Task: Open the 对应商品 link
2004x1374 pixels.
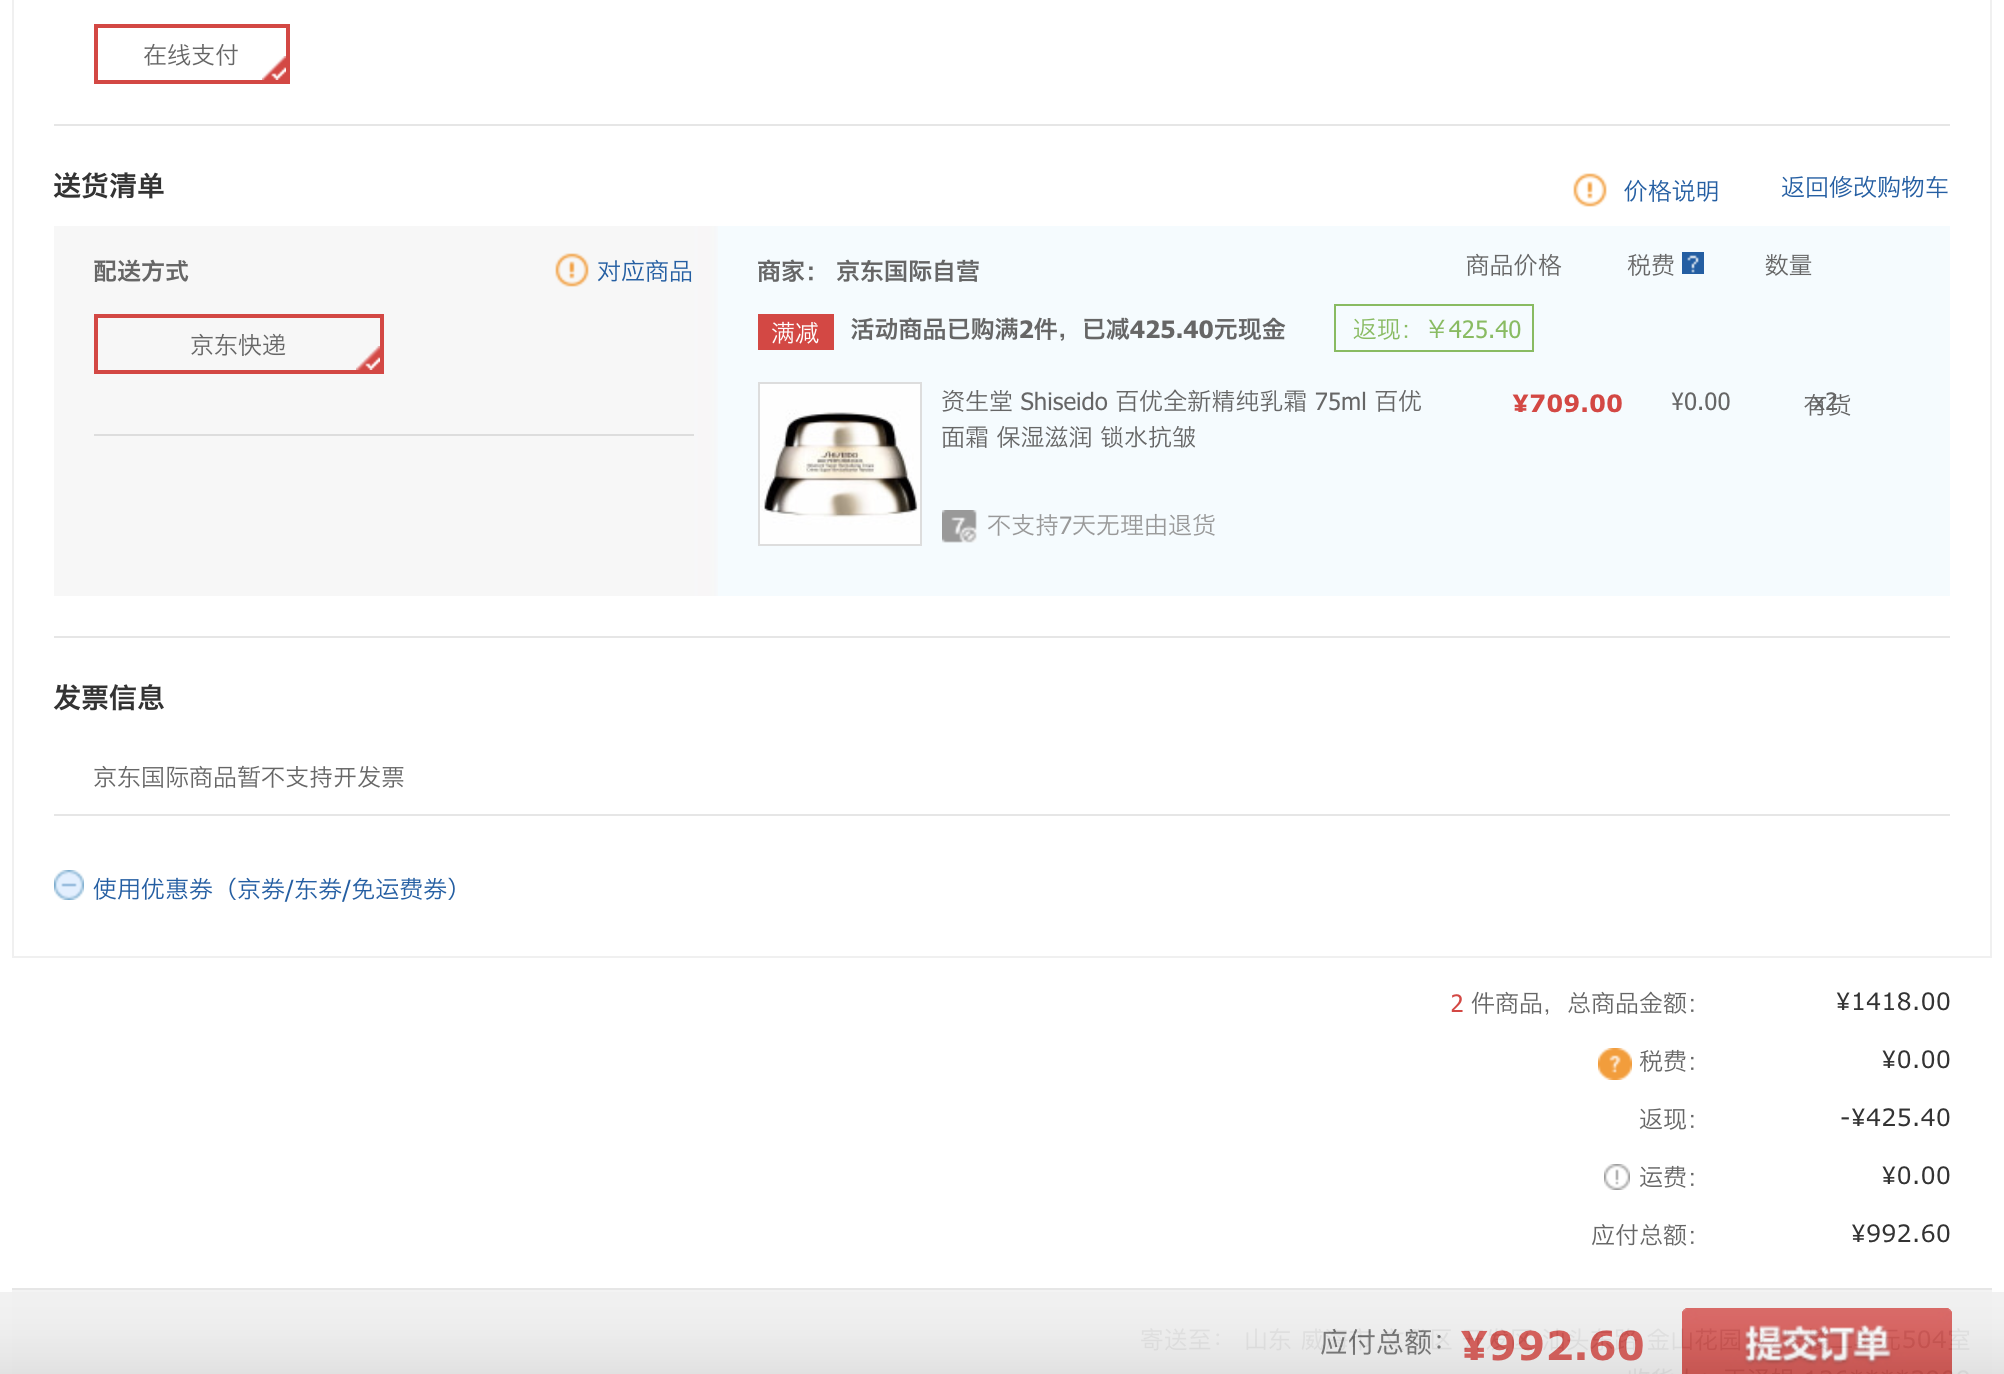Action: (x=645, y=271)
